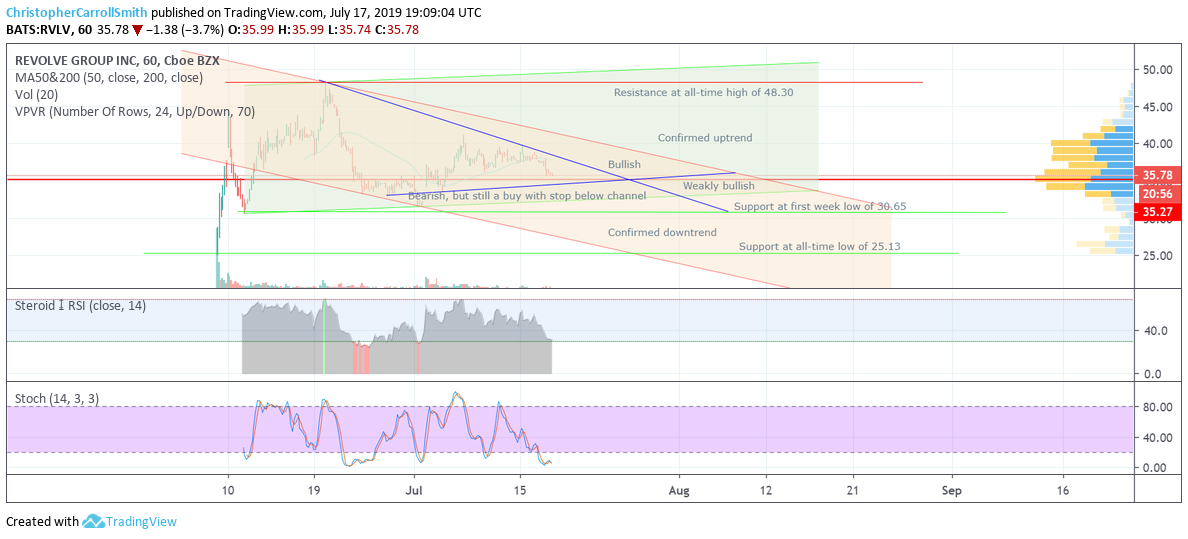Viewport: 1188px width, 539px height.
Task: Select the 'Confirmed uptrend' annotation
Action: [705, 138]
